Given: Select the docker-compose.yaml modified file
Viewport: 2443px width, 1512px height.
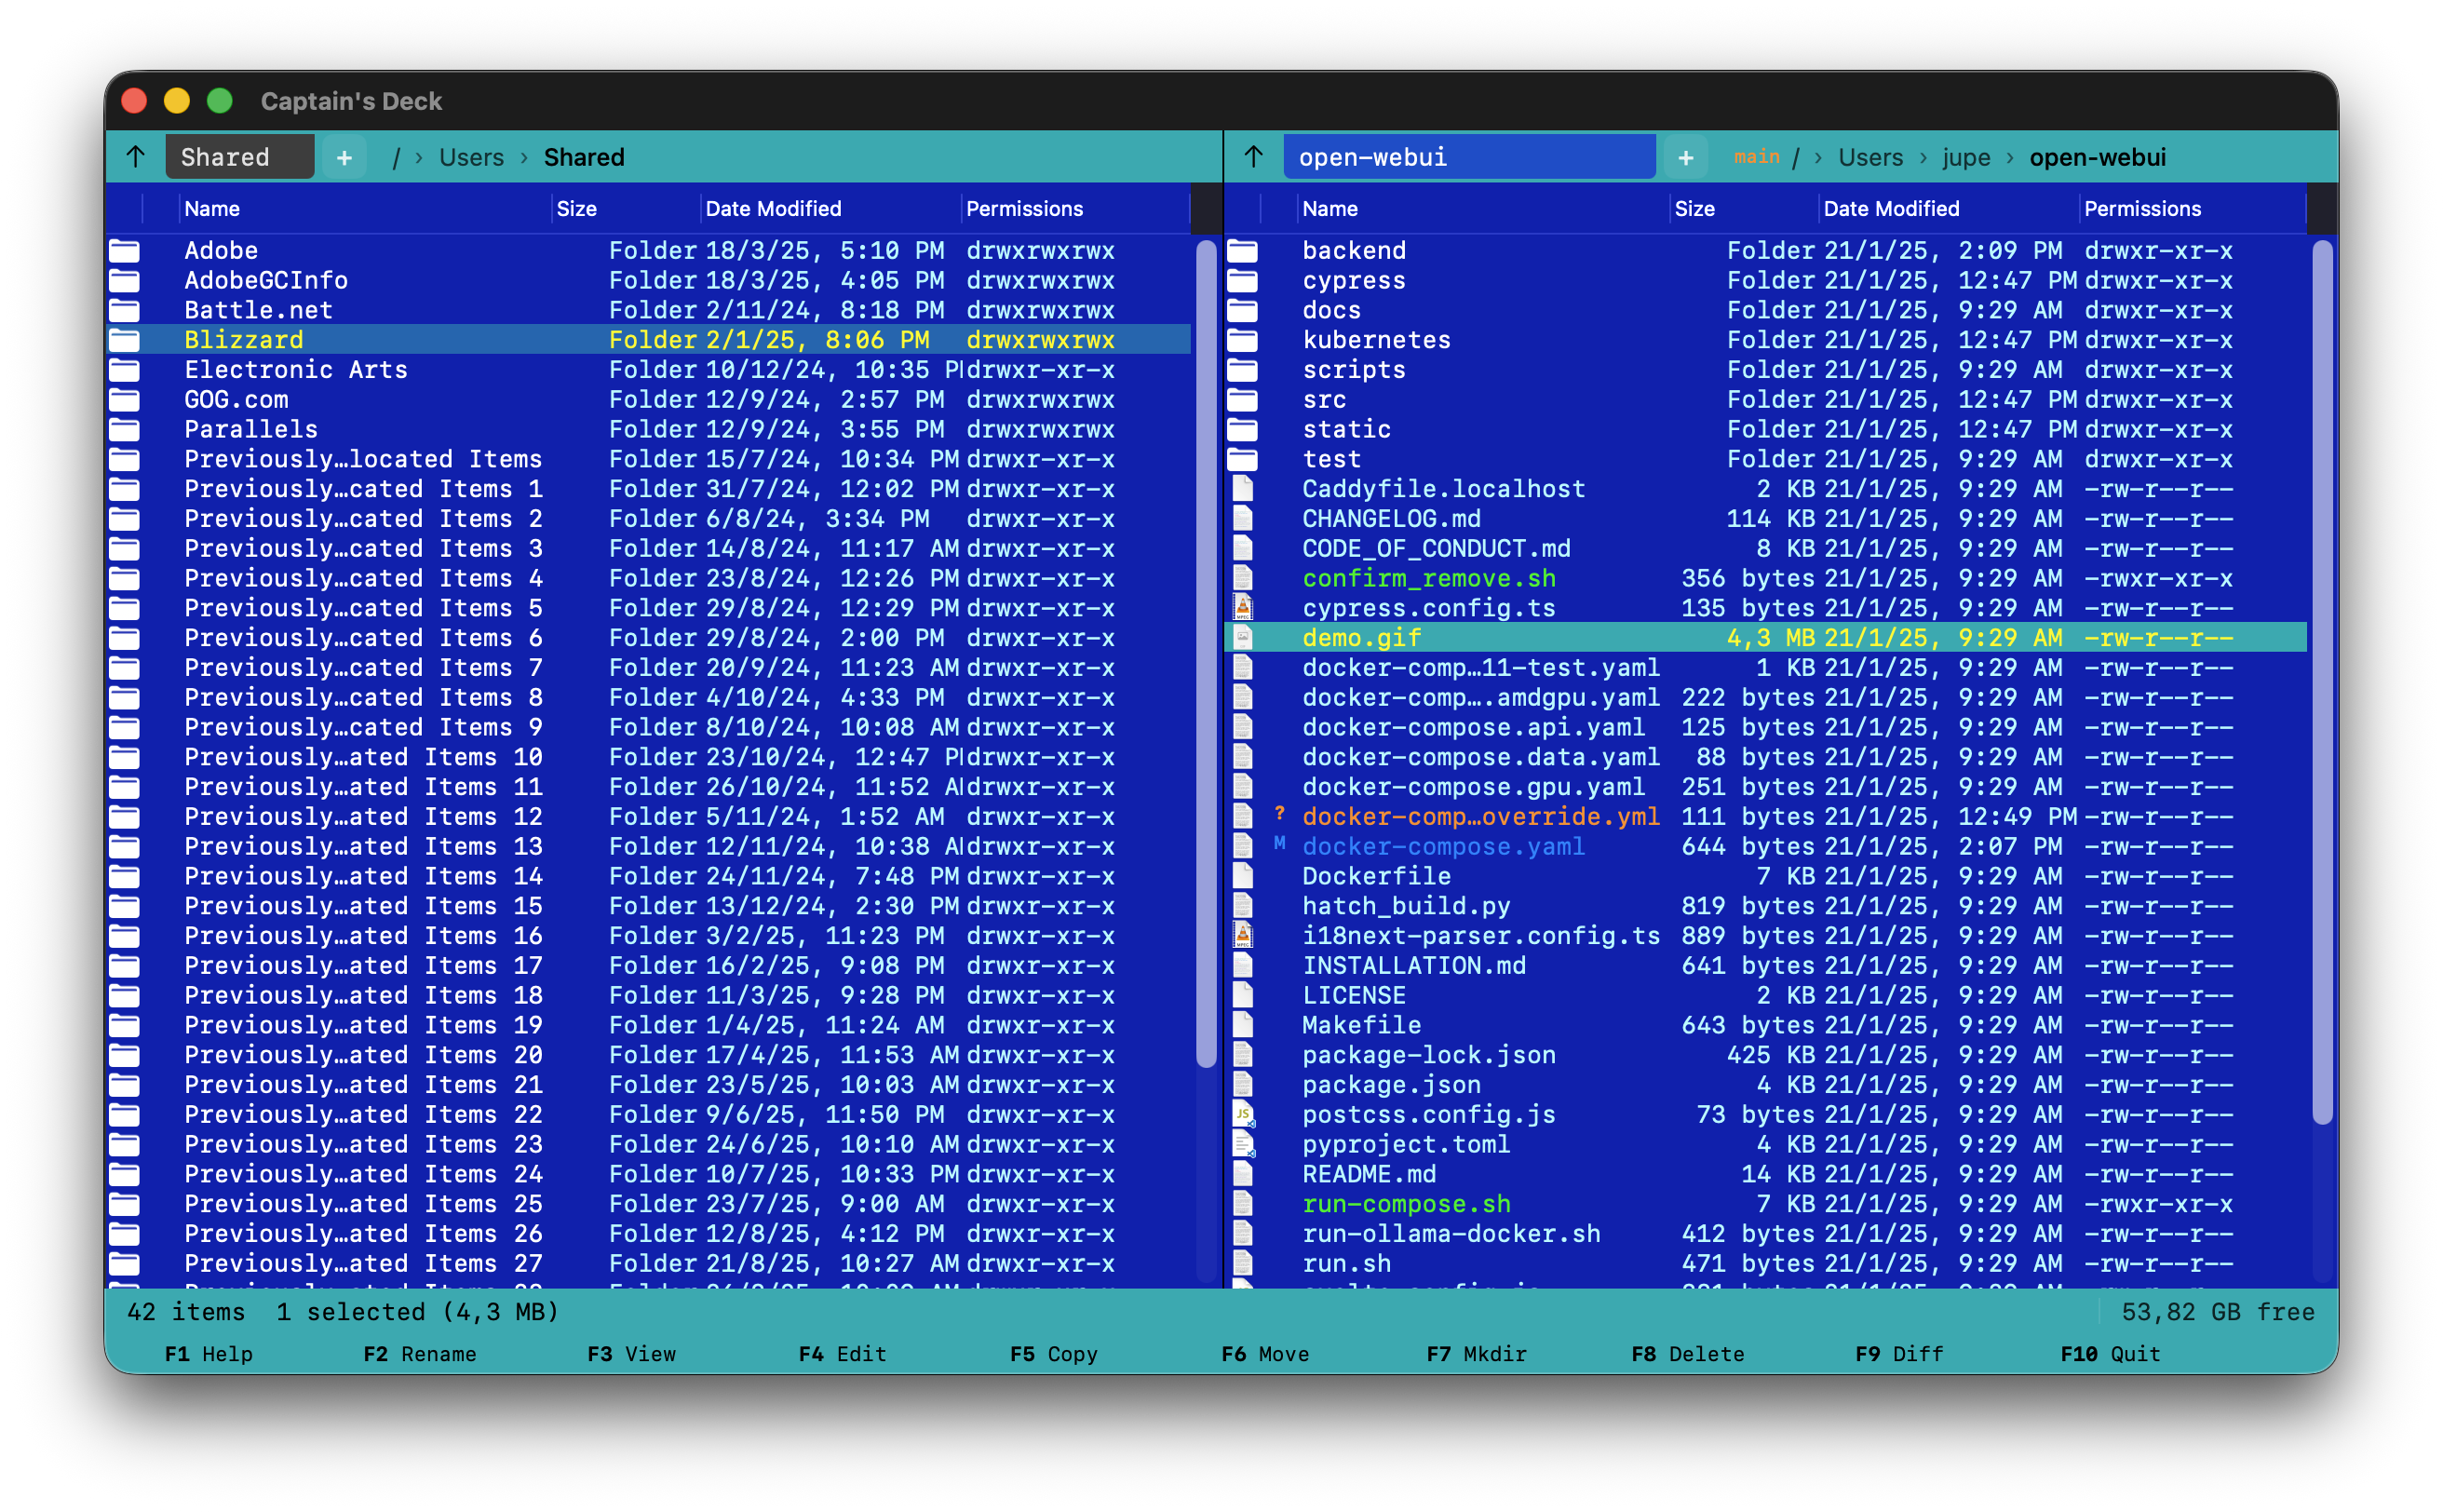Looking at the screenshot, I should [1442, 847].
